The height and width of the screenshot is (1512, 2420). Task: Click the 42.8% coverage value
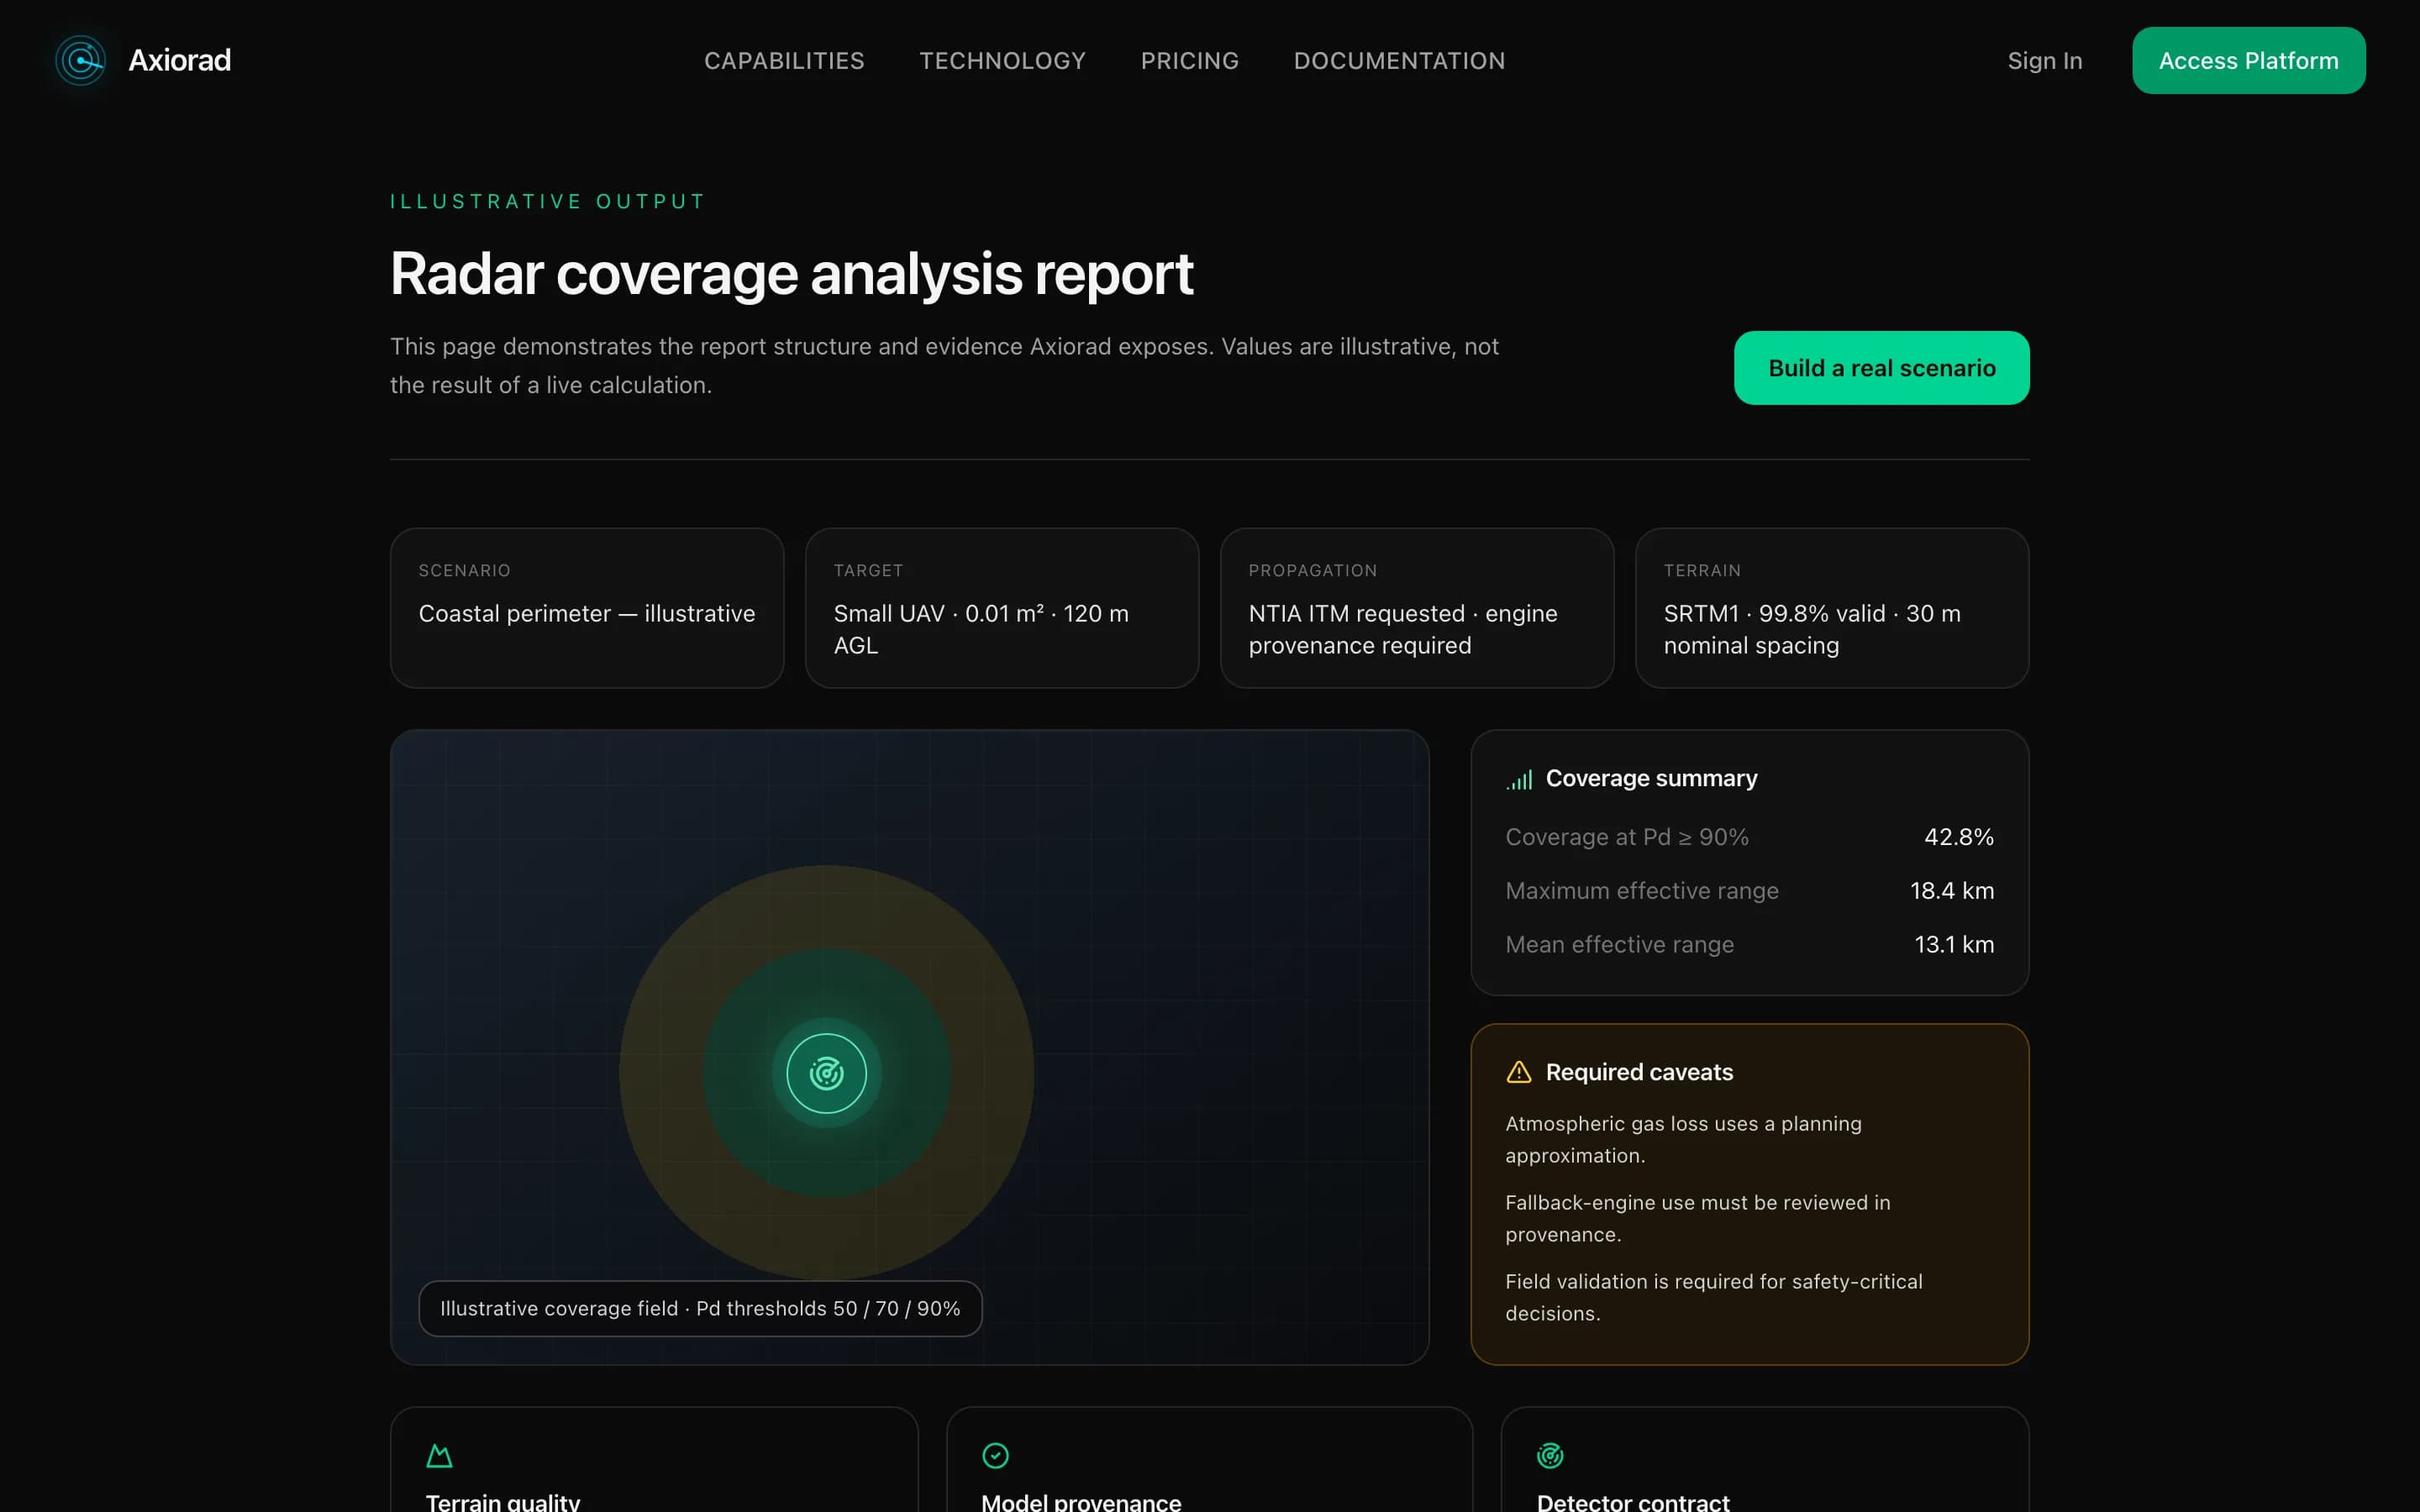tap(1958, 837)
